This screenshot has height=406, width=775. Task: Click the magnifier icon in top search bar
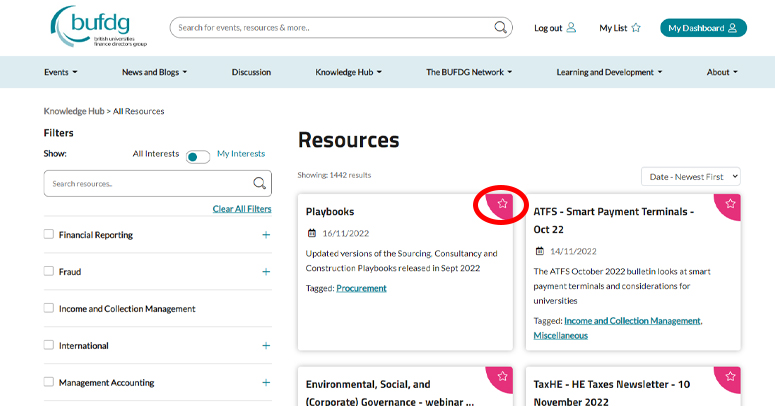[500, 28]
